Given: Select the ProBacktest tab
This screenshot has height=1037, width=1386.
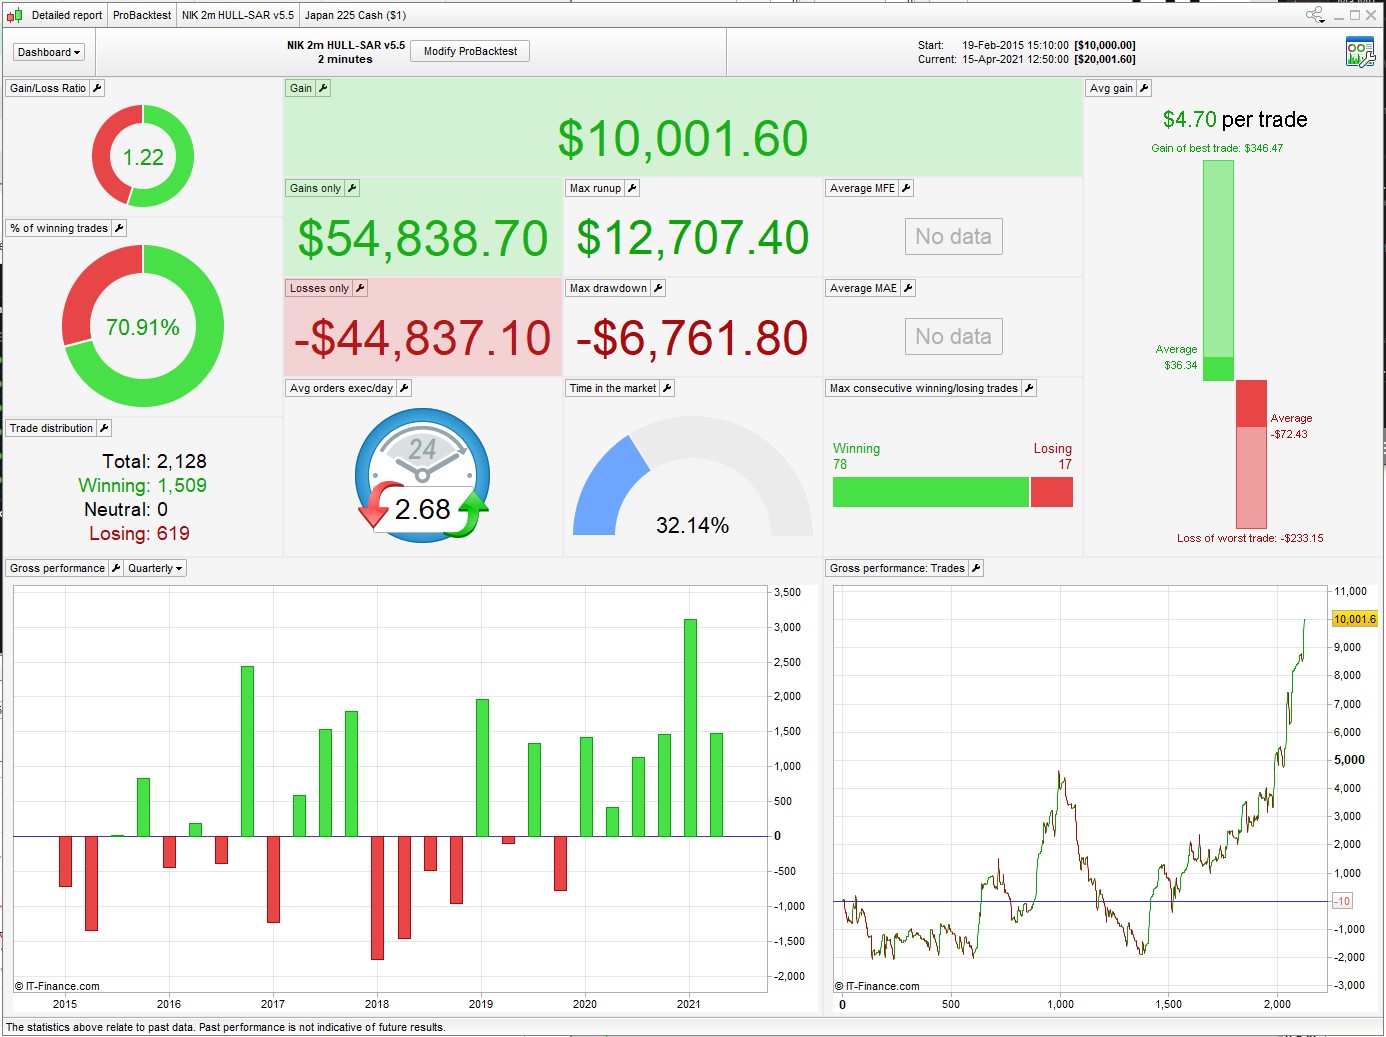Looking at the screenshot, I should 142,15.
